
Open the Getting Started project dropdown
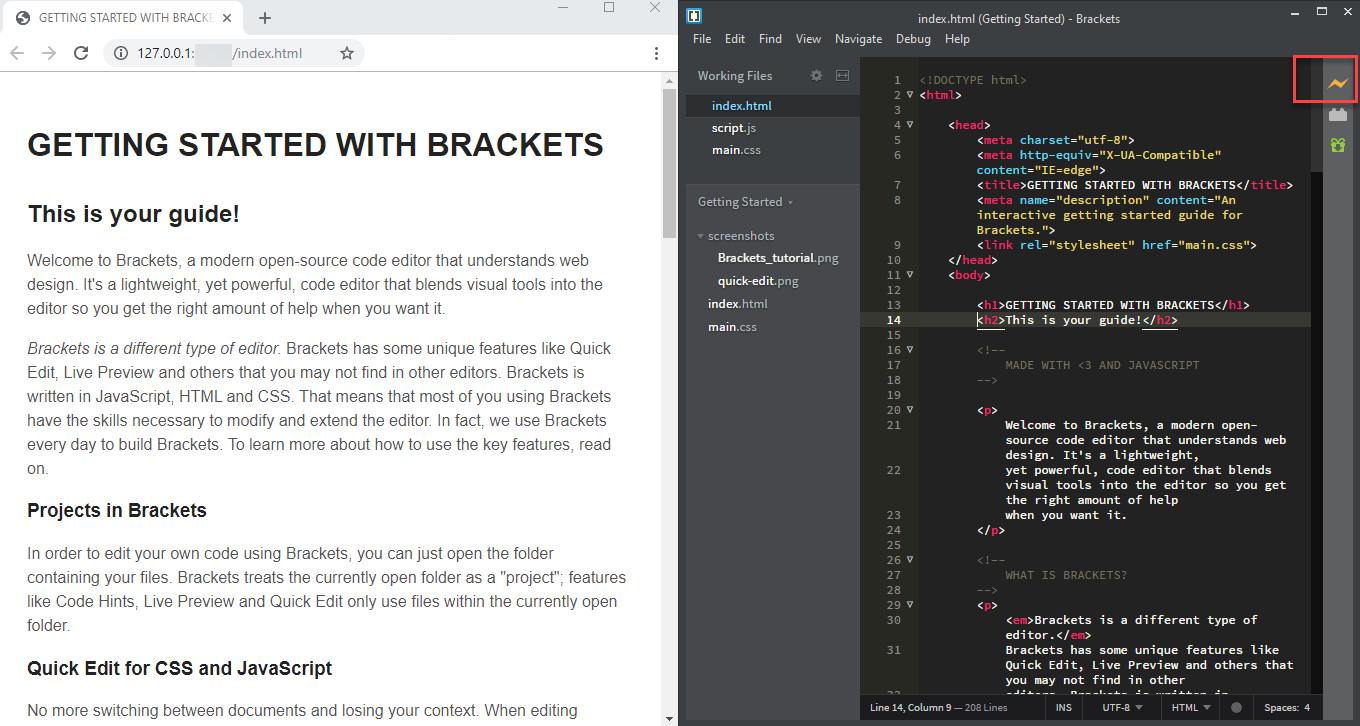[x=745, y=202]
